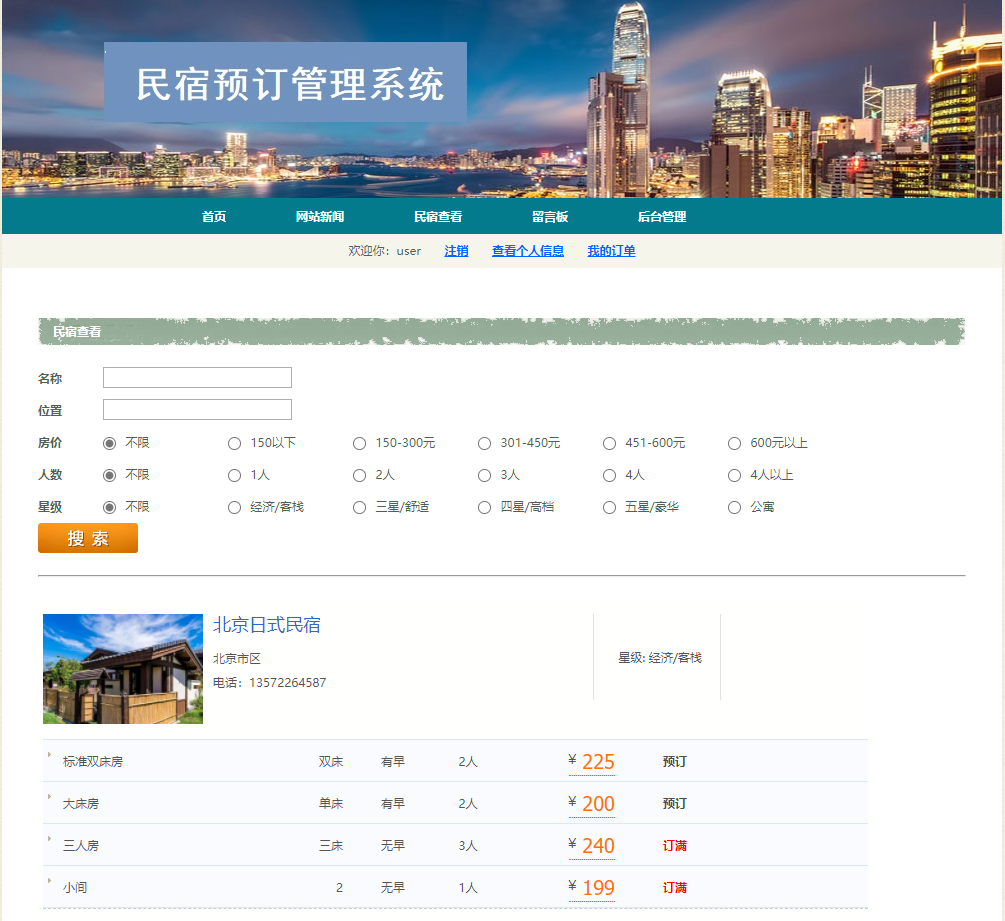
Task: Select the "301-450元" price range option
Action: pos(484,443)
